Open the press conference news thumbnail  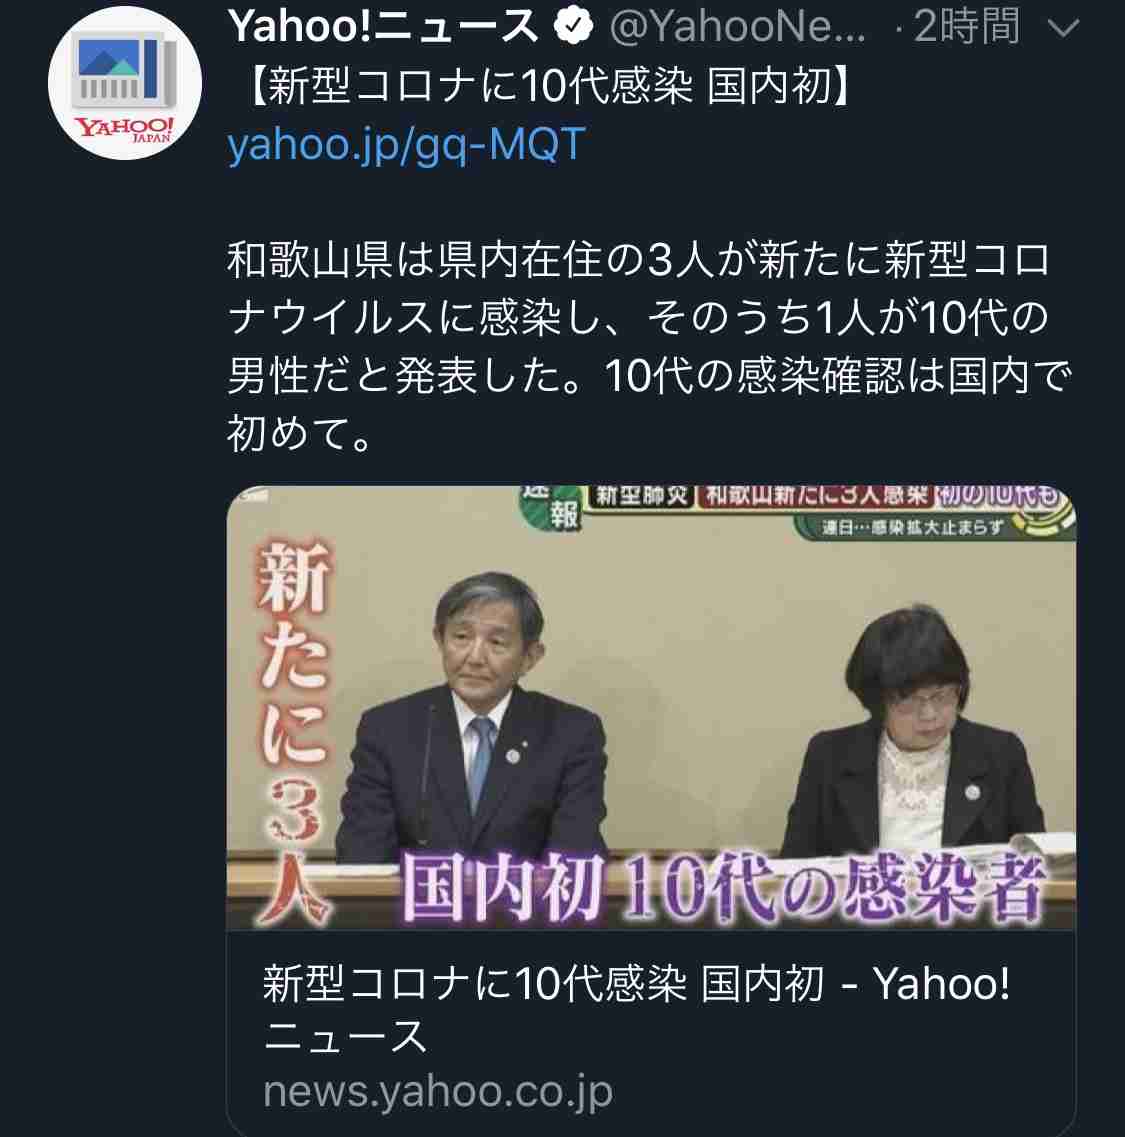651,708
